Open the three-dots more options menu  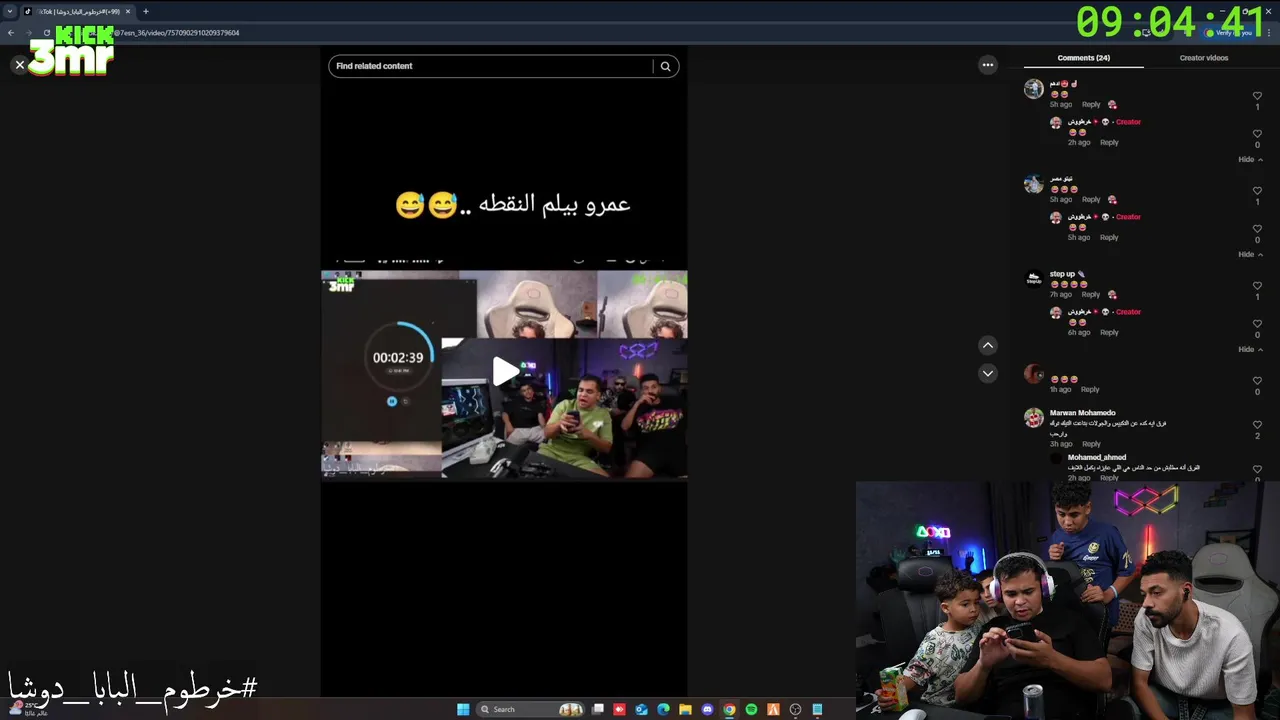pyautogui.click(x=988, y=65)
